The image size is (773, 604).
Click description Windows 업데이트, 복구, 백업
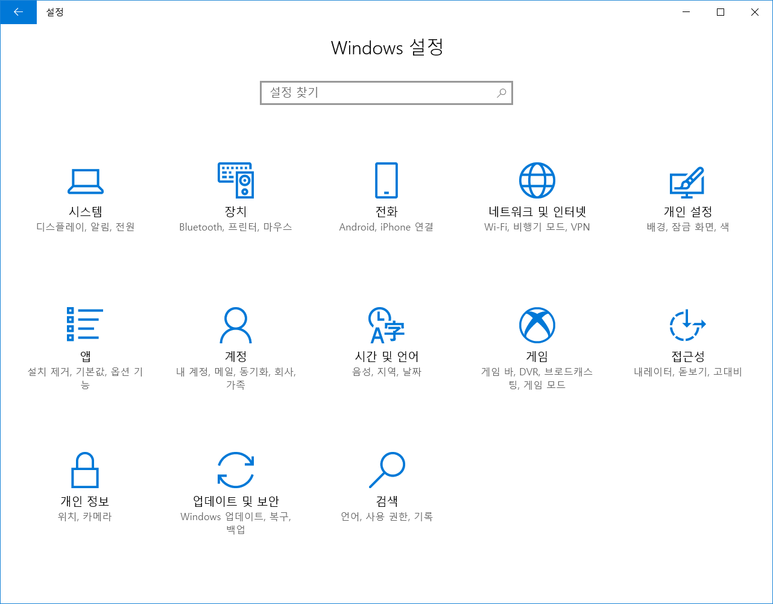pos(236,523)
